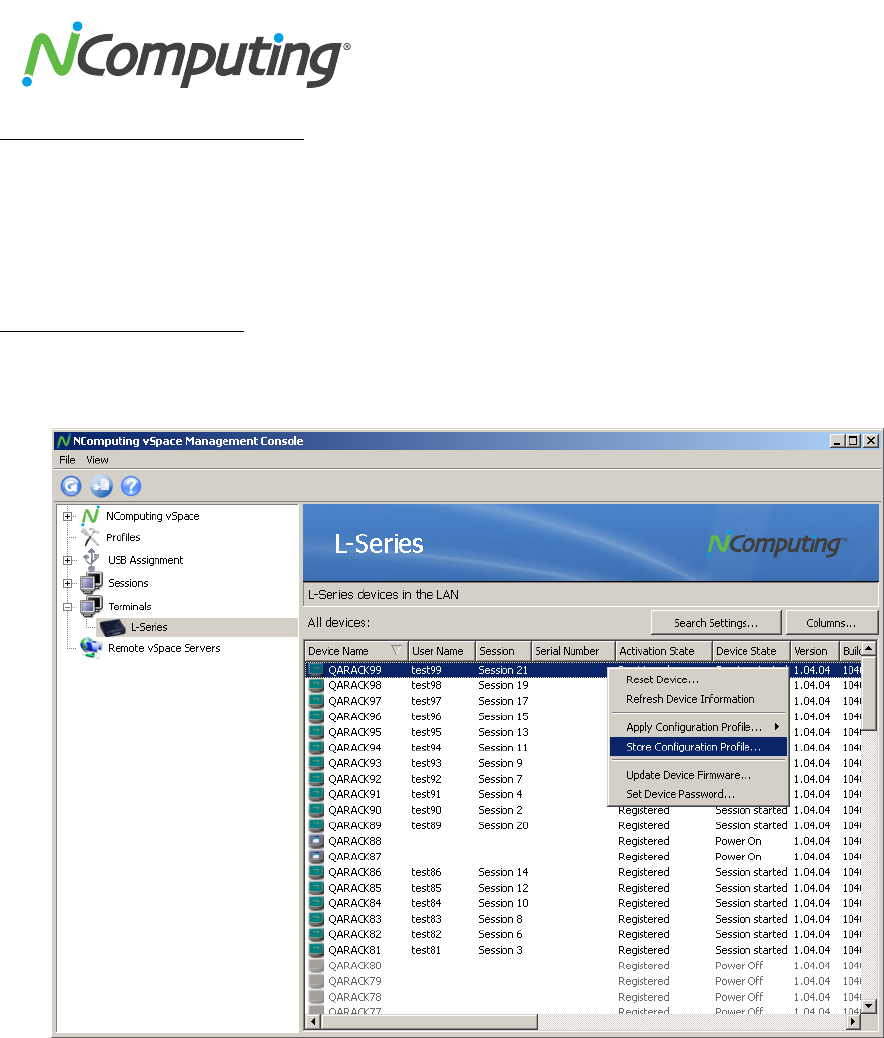
Task: Select the Profiles tree item label
Action: (x=123, y=537)
